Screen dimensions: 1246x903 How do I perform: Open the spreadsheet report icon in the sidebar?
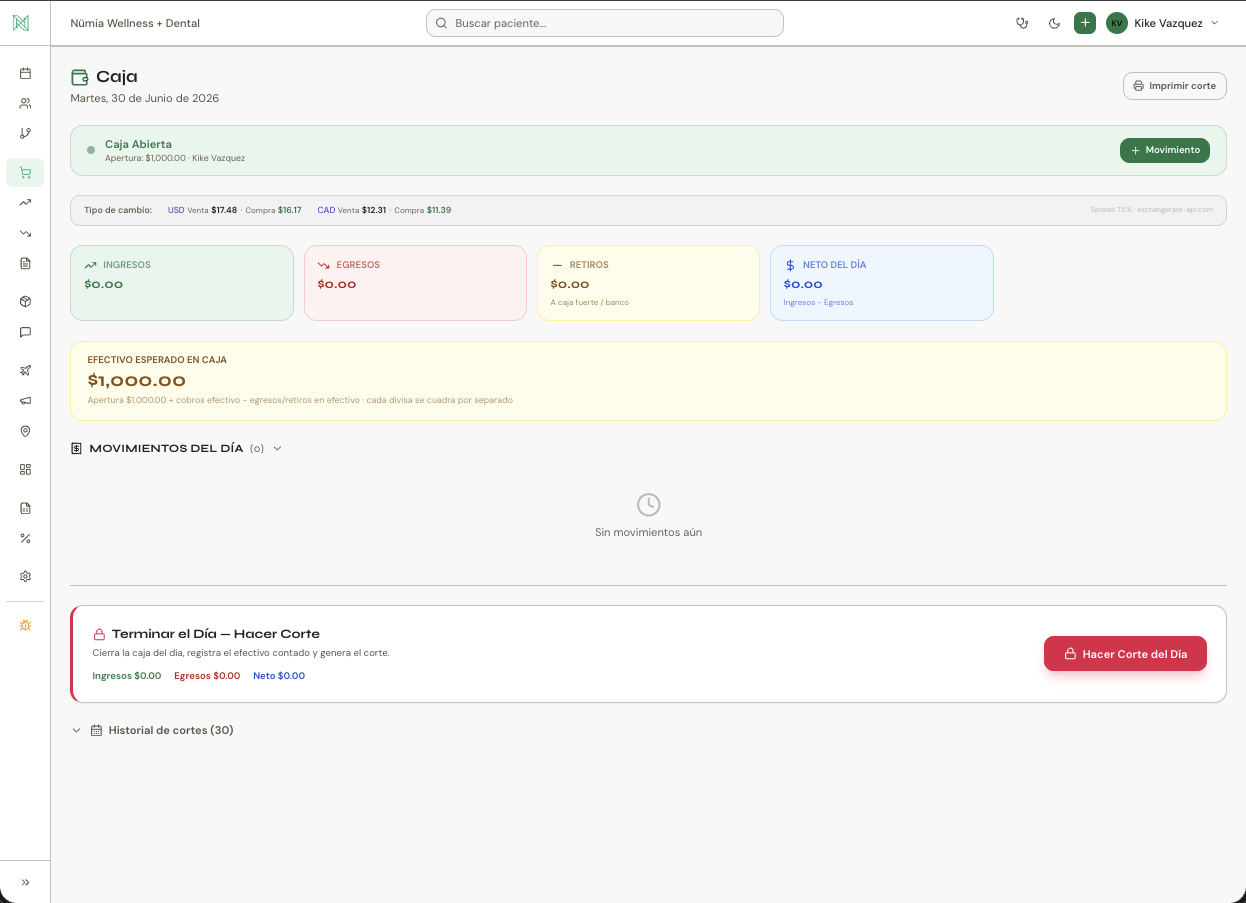click(x=25, y=508)
